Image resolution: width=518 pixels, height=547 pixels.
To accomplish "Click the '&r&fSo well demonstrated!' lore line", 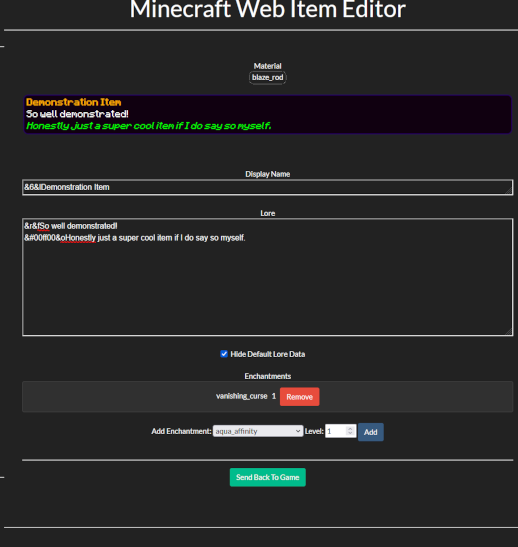I will tap(71, 226).
